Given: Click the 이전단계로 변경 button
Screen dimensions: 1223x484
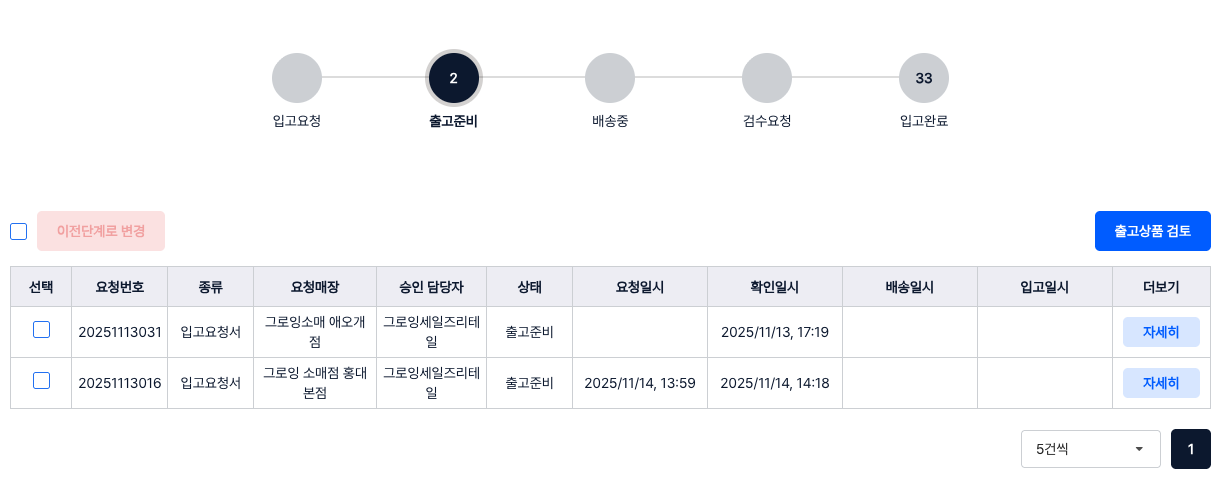Looking at the screenshot, I should click(101, 231).
